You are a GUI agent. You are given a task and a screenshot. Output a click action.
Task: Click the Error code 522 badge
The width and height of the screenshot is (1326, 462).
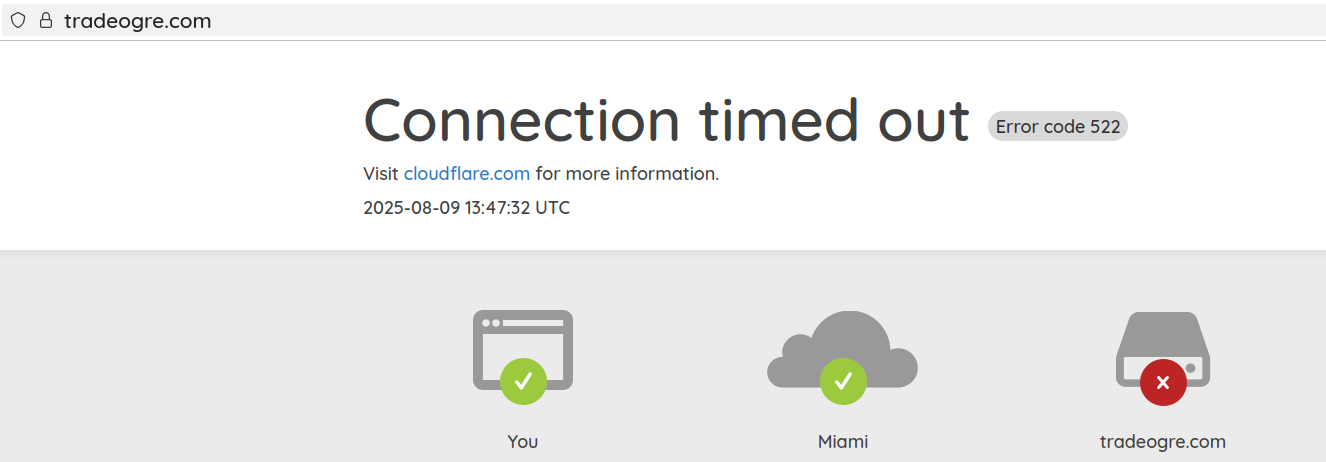[1057, 126]
